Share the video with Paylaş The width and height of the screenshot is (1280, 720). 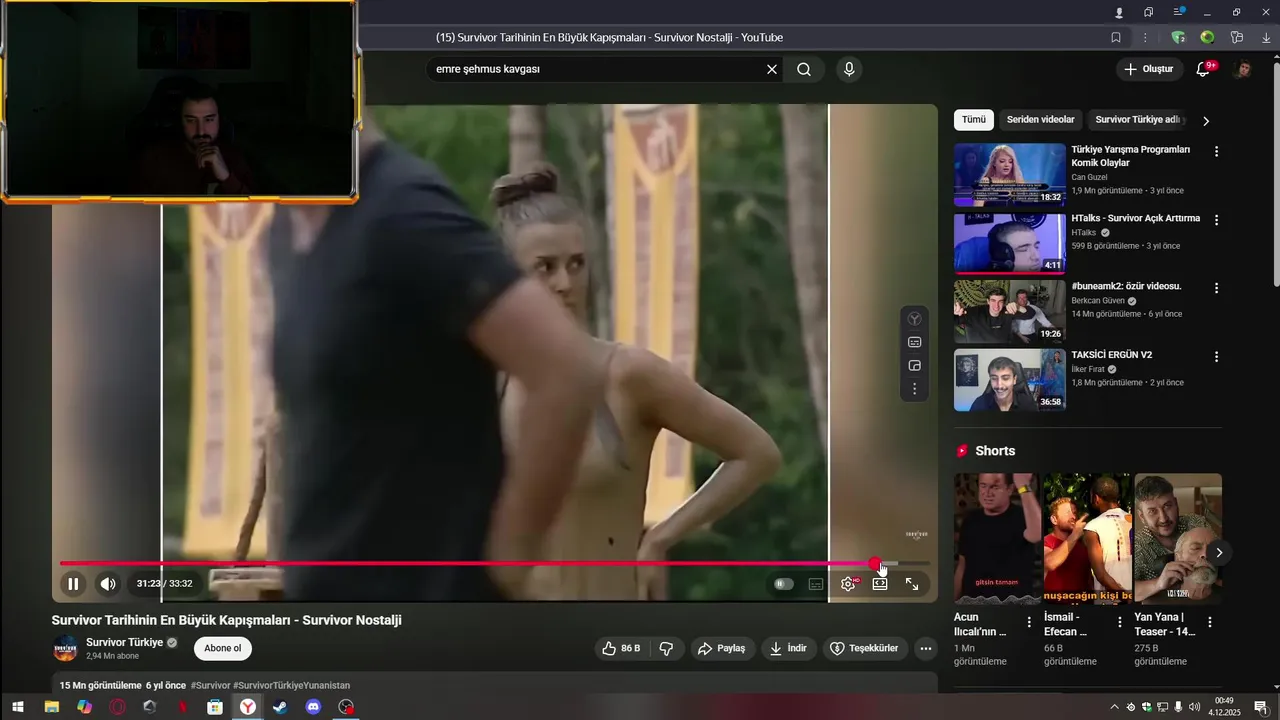tap(721, 648)
